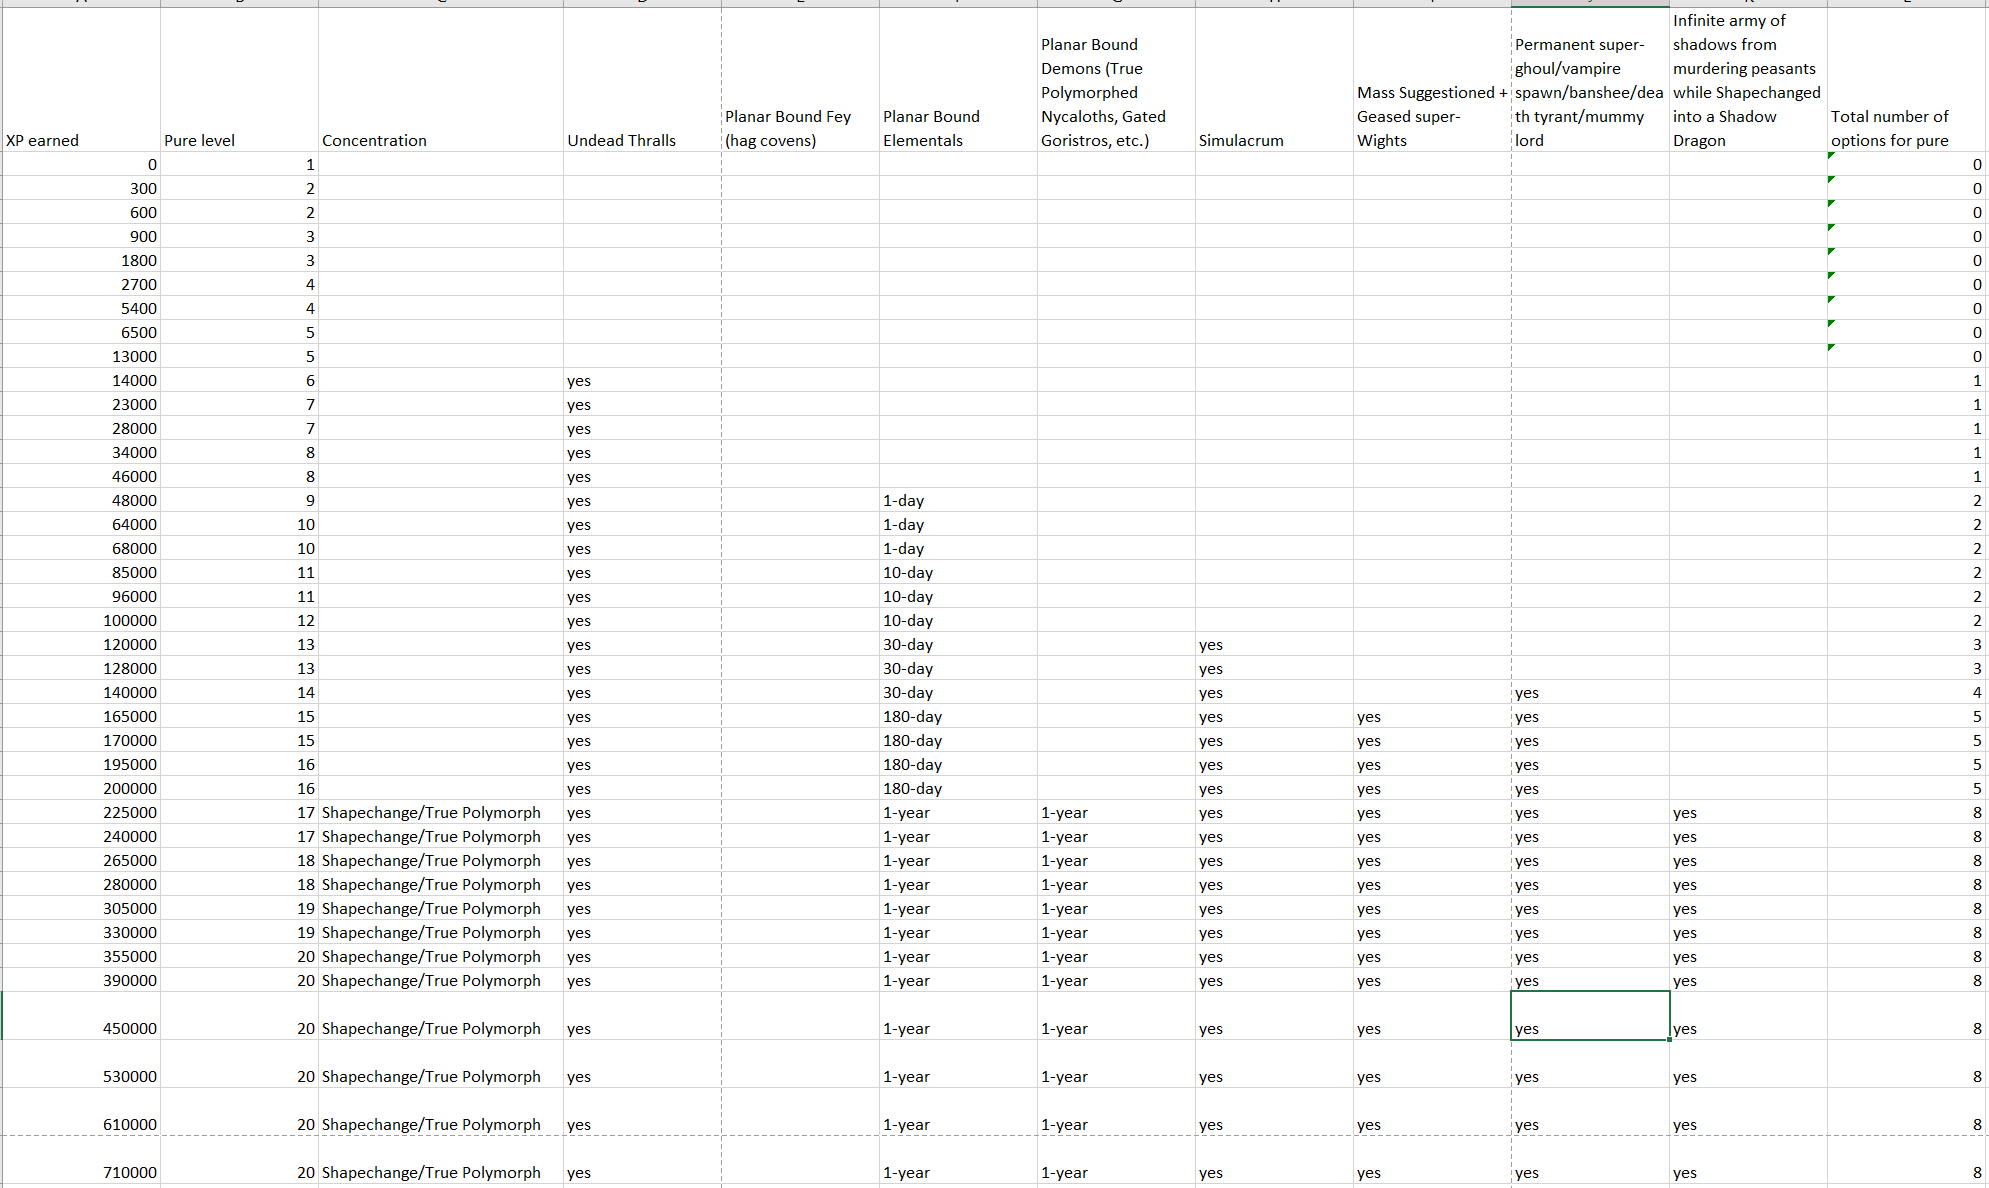Select the XP earned cell showing 48000
Viewport: 1989px width, 1188px height.
(x=81, y=500)
